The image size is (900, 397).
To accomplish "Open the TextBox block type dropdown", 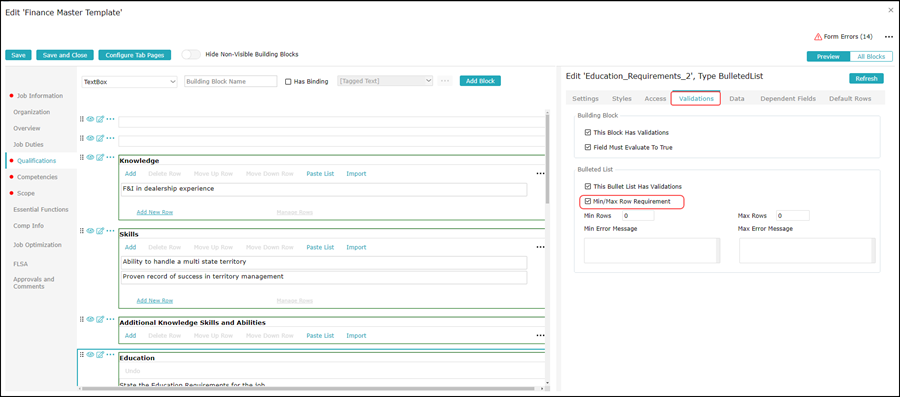I will pyautogui.click(x=130, y=81).
